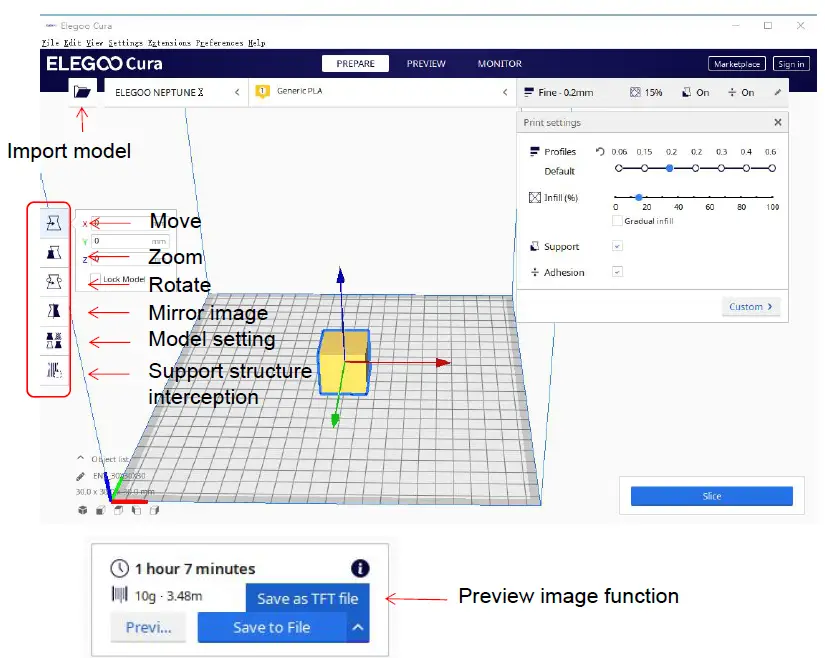Open the per-model settings tool
This screenshot has height=658, width=825.
pos(54,341)
